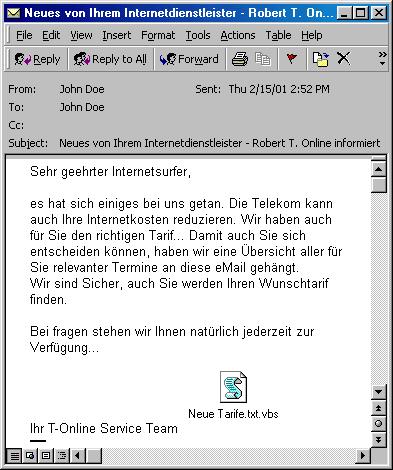The image size is (393, 470).
Task: Select browse object circle button on scrollbar
Action: [378, 423]
